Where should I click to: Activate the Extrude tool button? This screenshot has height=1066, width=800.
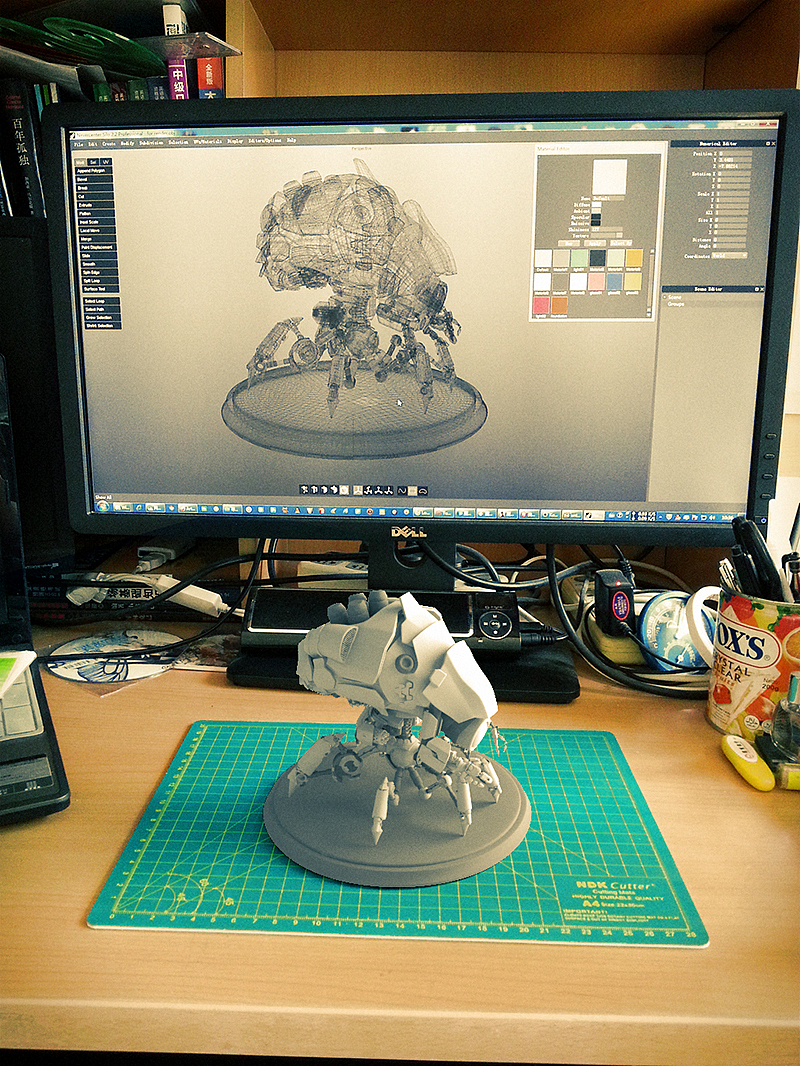(96, 205)
